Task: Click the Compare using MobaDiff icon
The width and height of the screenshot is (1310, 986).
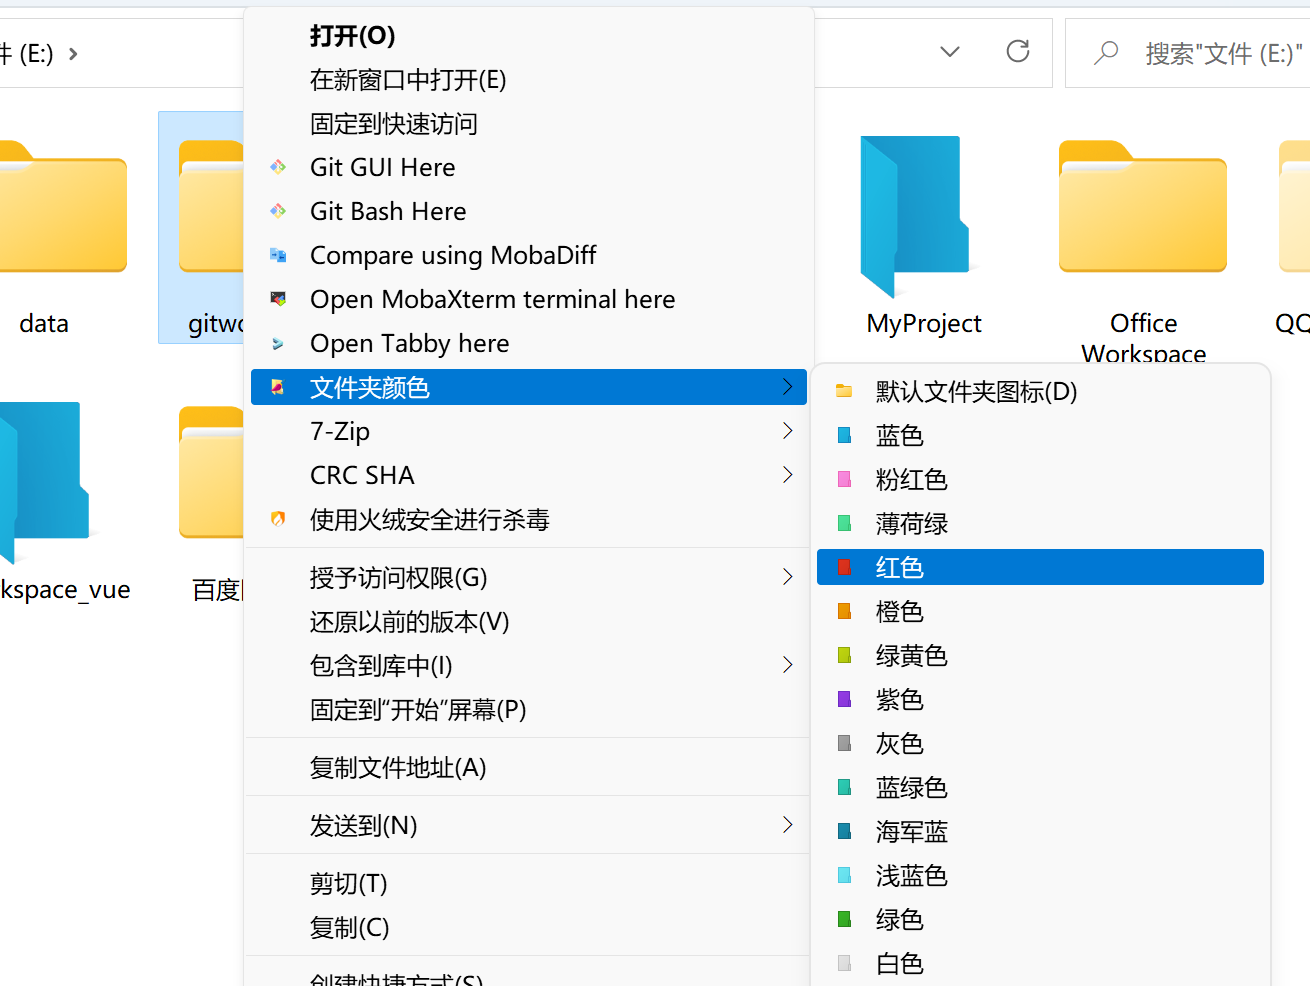Action: [x=278, y=255]
